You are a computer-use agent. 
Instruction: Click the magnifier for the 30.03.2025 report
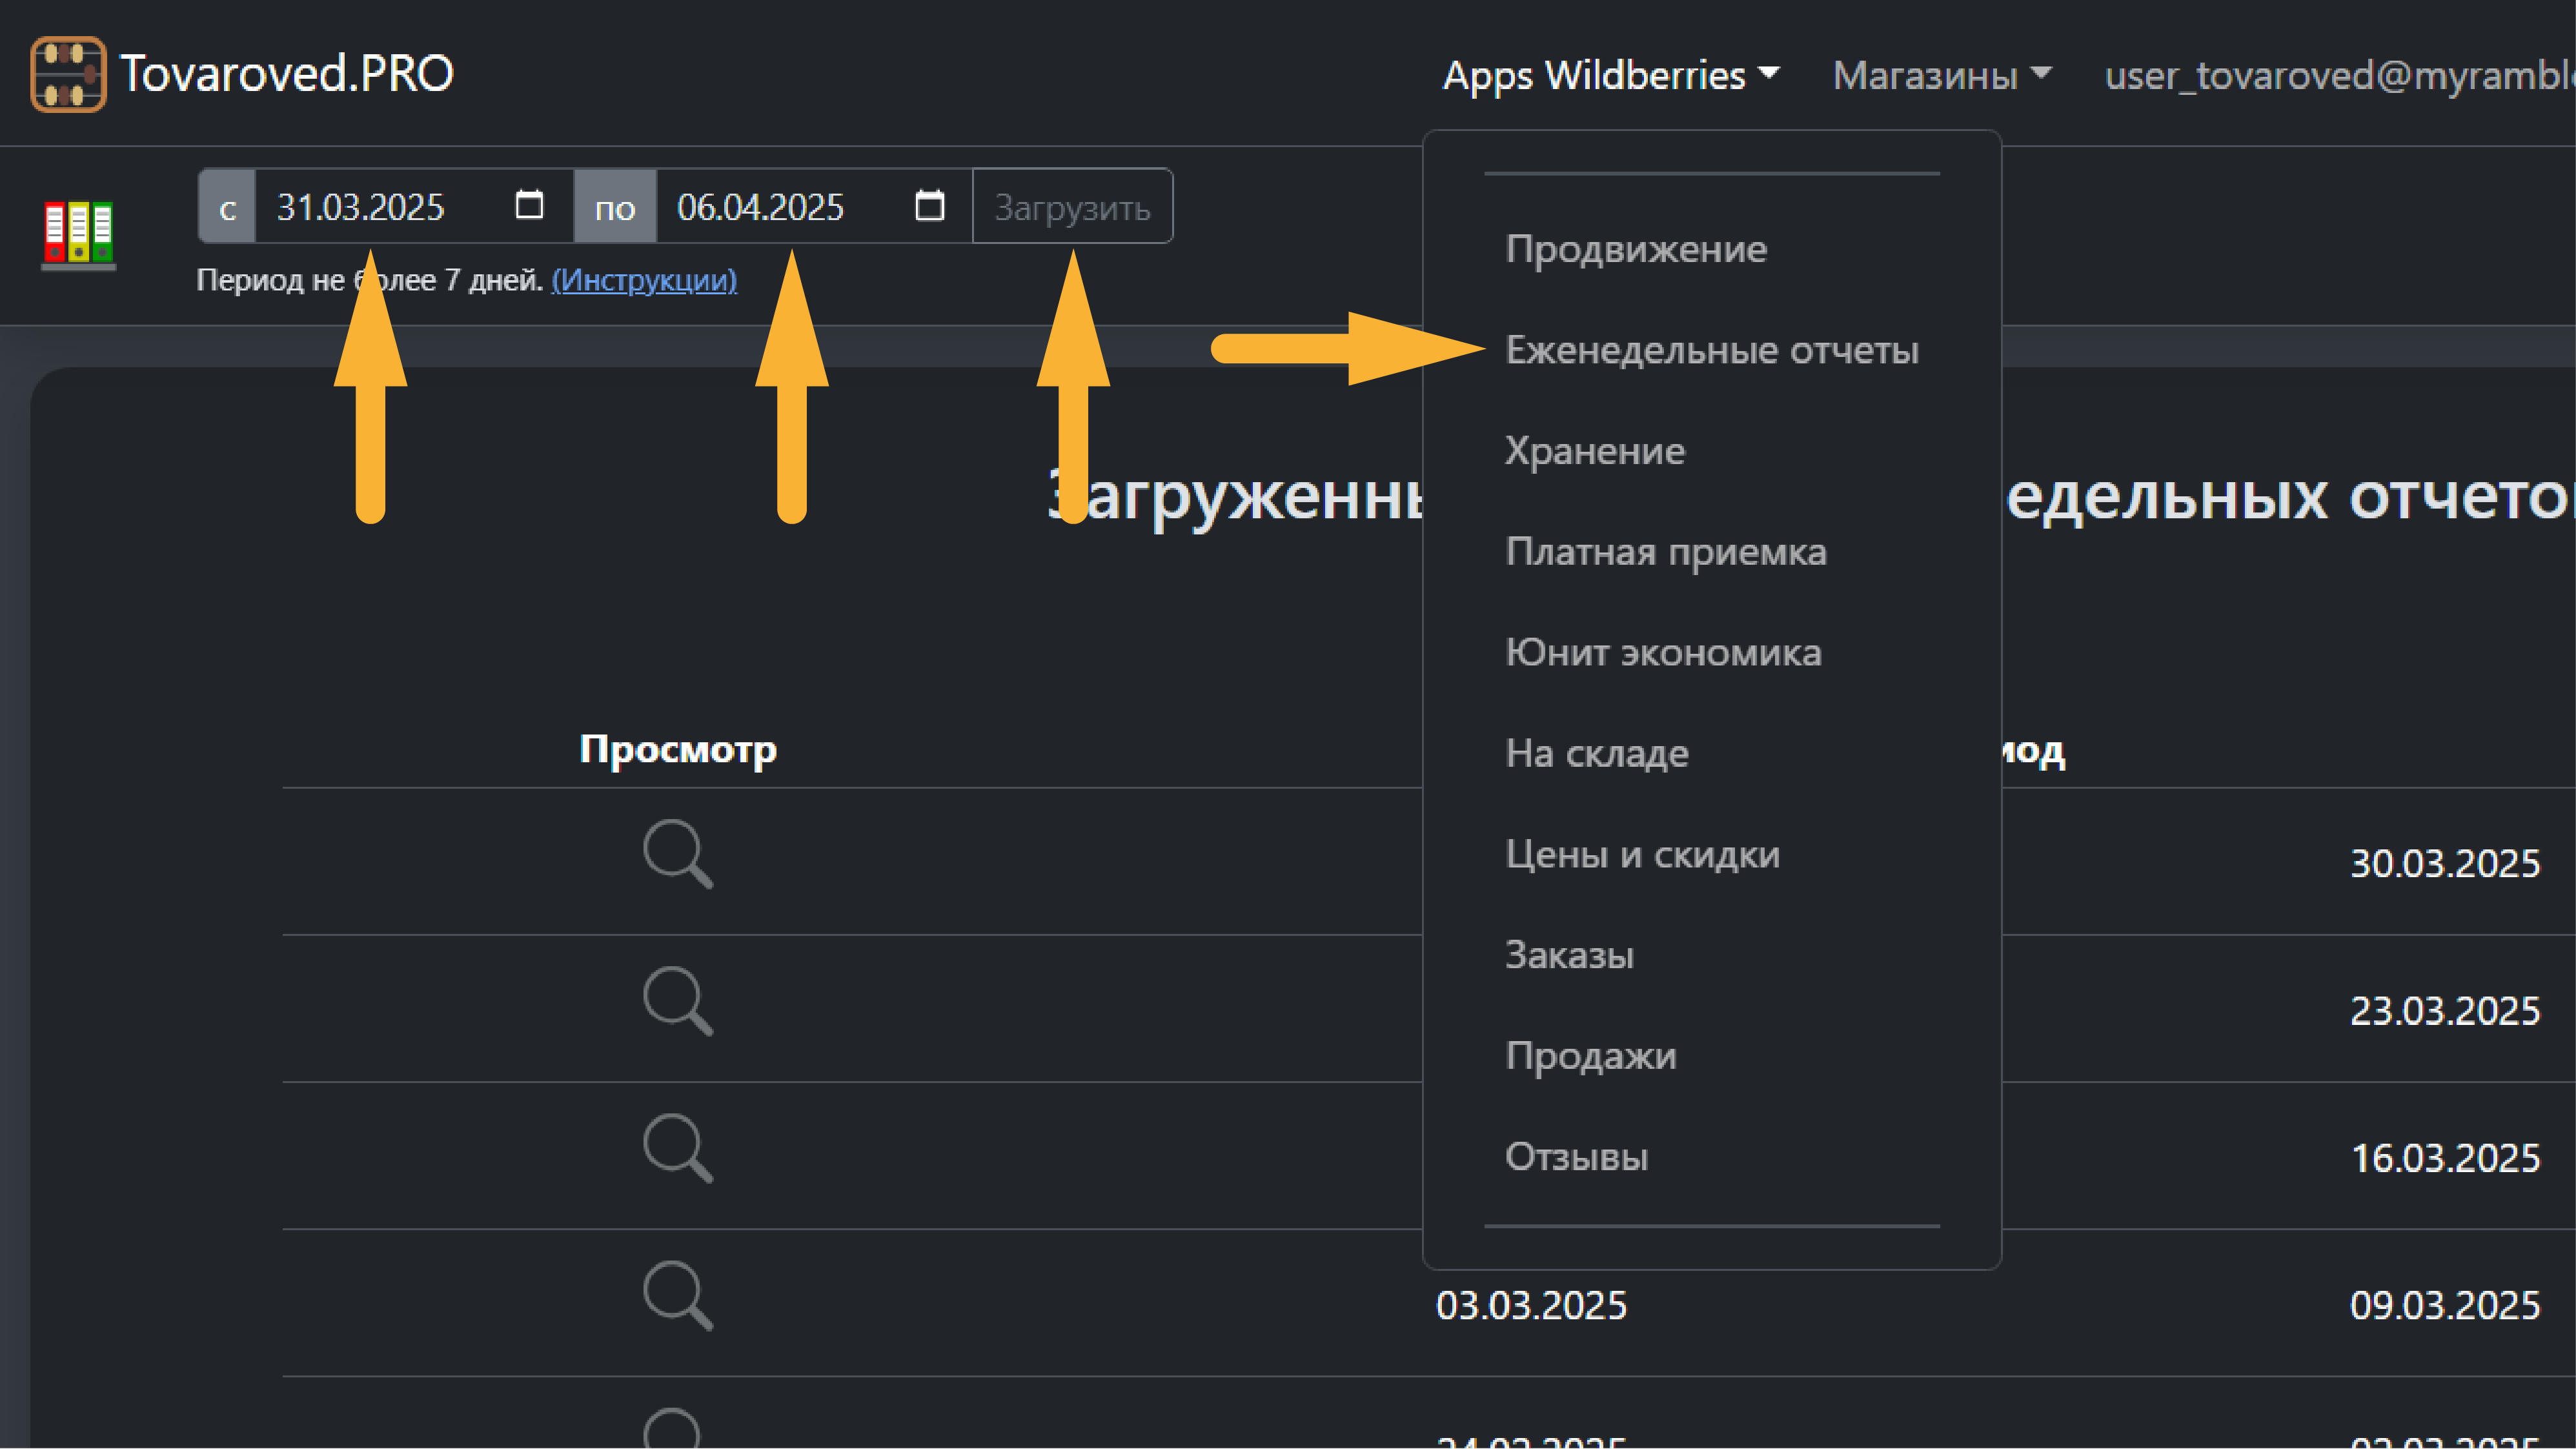pos(677,853)
